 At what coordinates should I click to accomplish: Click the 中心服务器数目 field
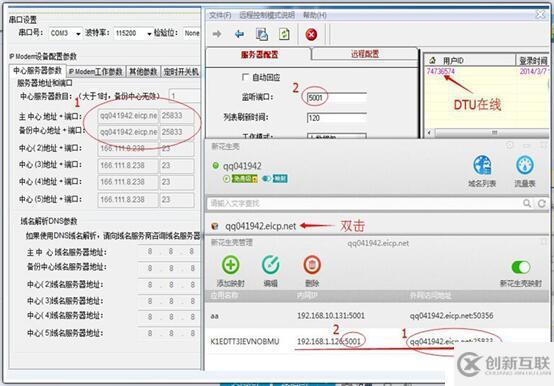[x=184, y=96]
